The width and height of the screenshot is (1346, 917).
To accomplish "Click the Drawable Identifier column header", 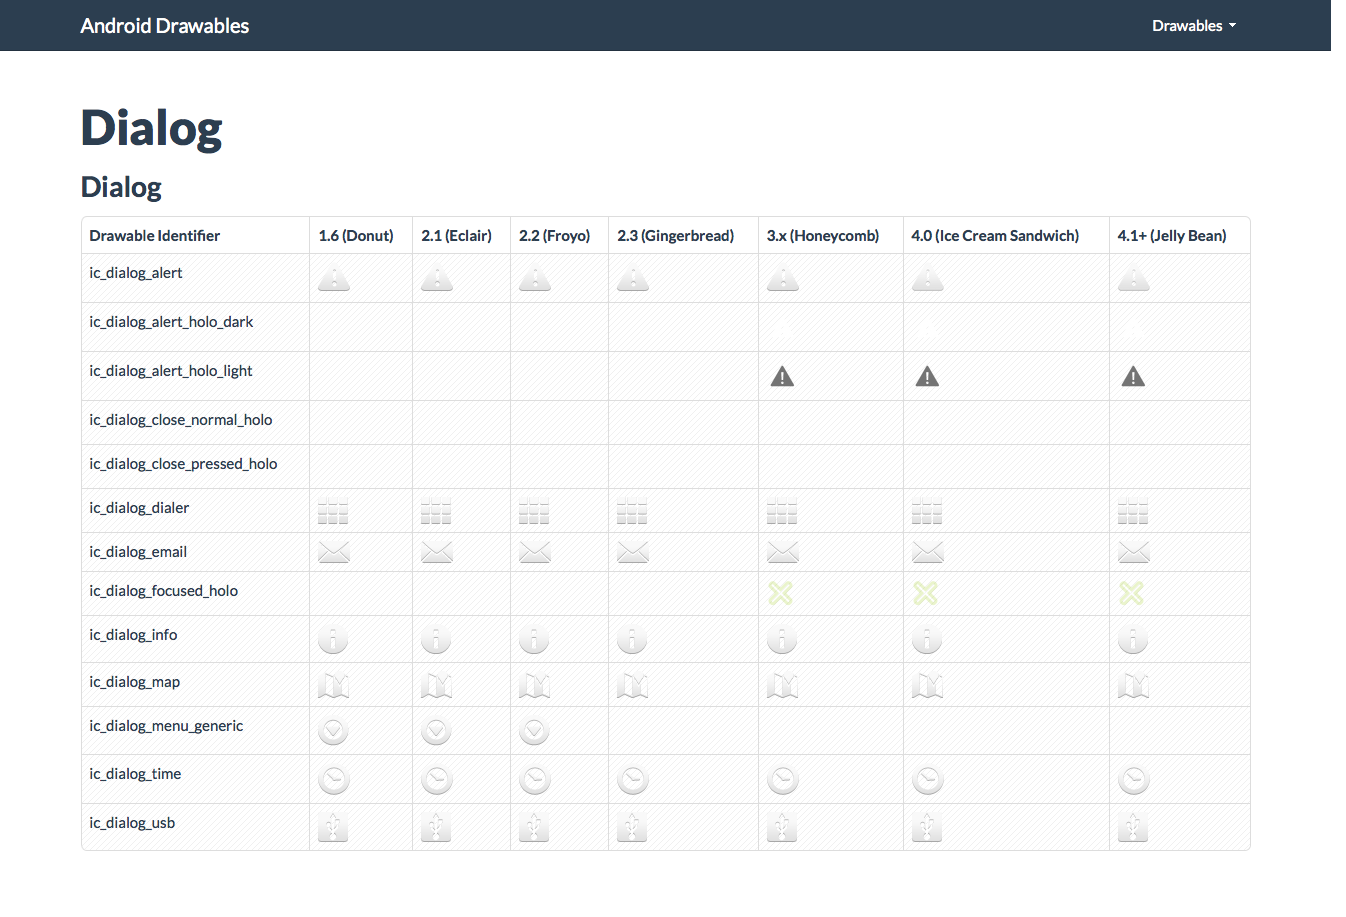I will click(x=155, y=236).
